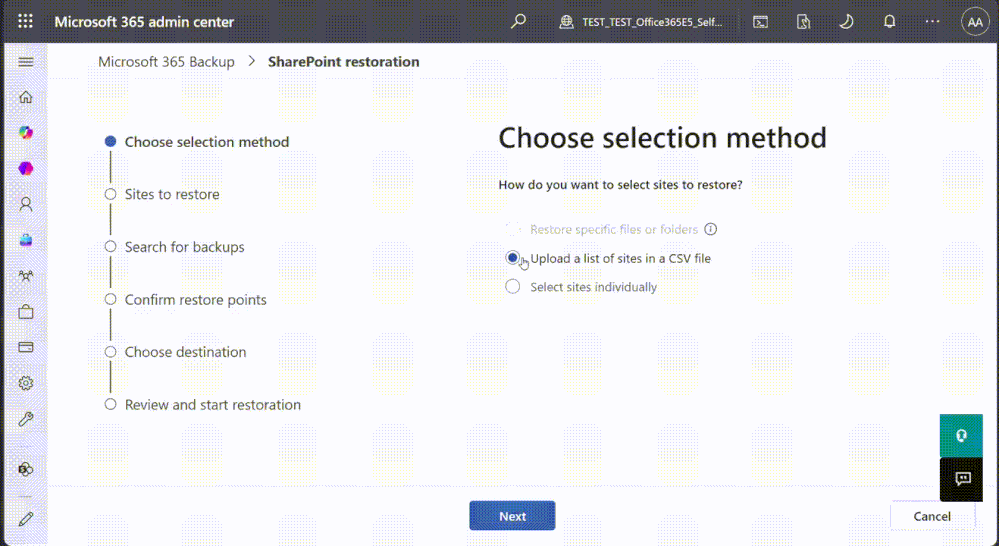Image resolution: width=999 pixels, height=546 pixels.
Task: Open Users icon in sidebar
Action: point(26,204)
